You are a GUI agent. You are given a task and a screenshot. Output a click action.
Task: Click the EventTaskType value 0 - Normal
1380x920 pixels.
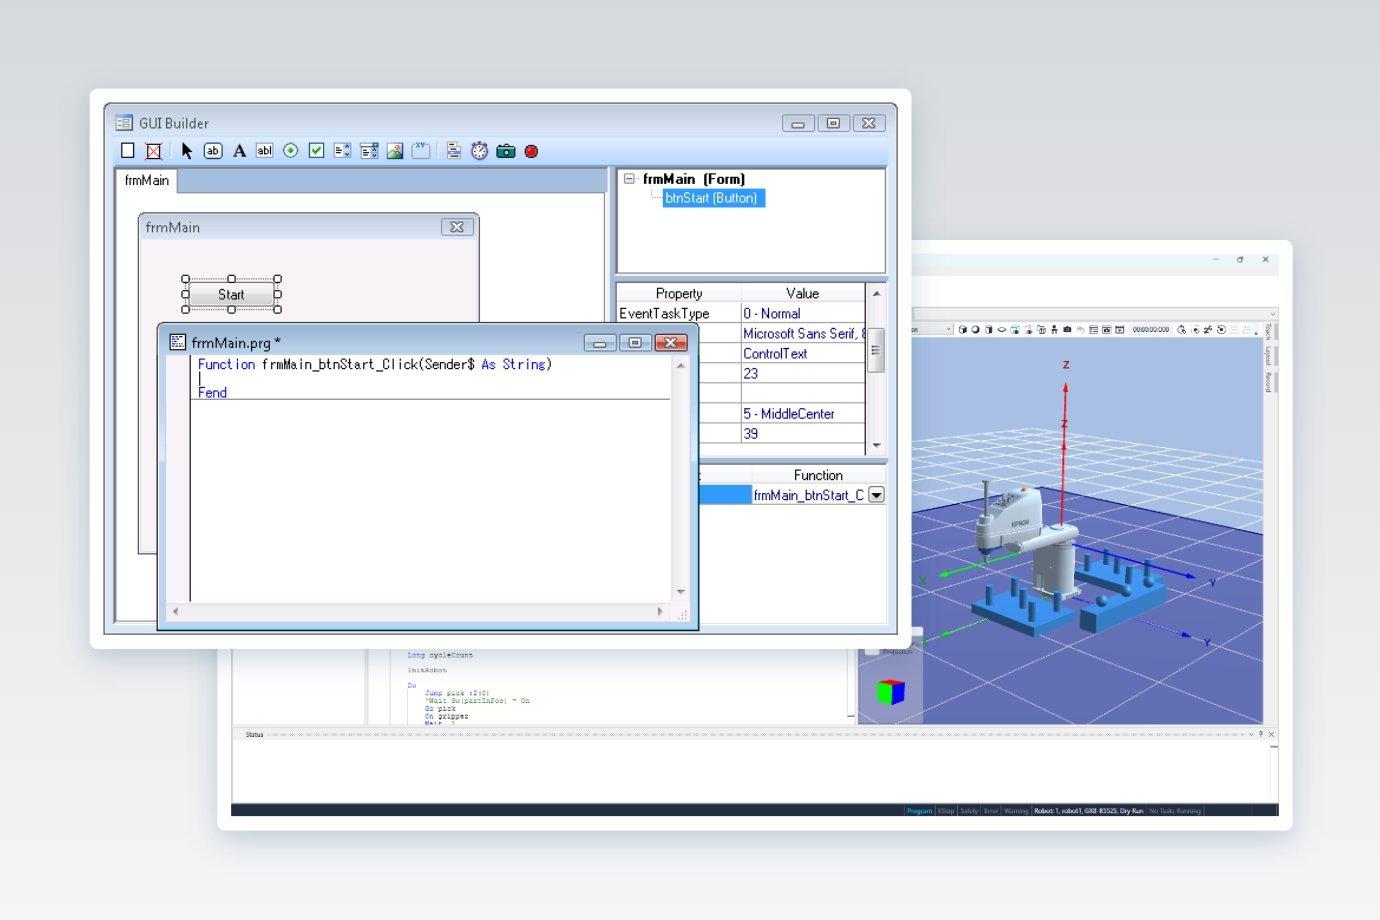tap(771, 313)
